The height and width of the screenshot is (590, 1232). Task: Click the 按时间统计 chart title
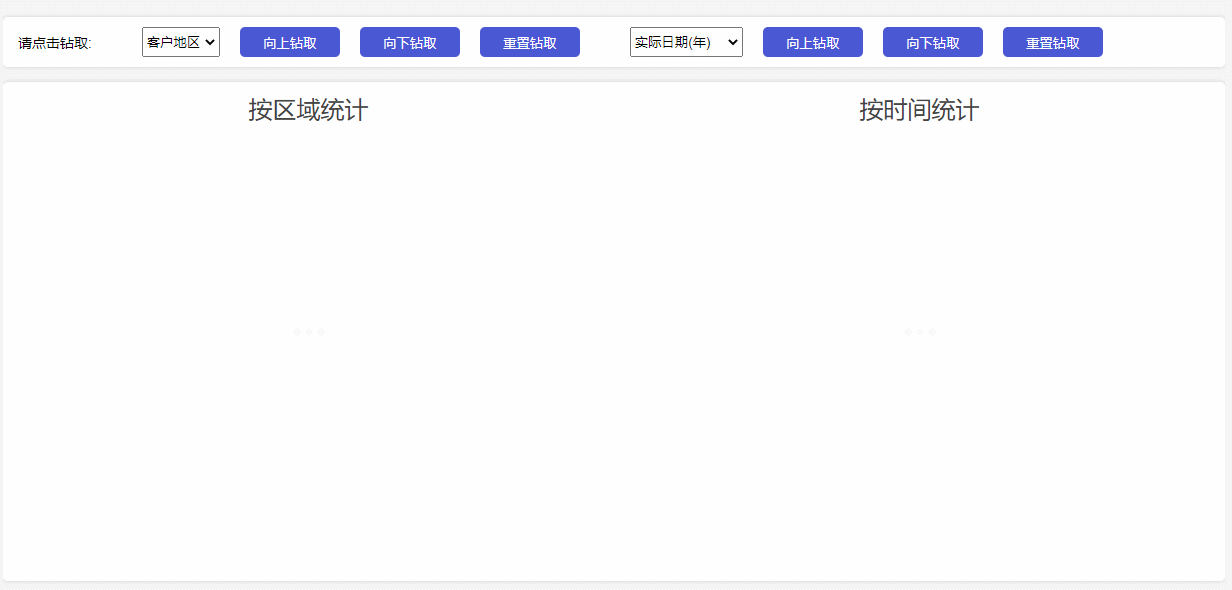coord(920,110)
